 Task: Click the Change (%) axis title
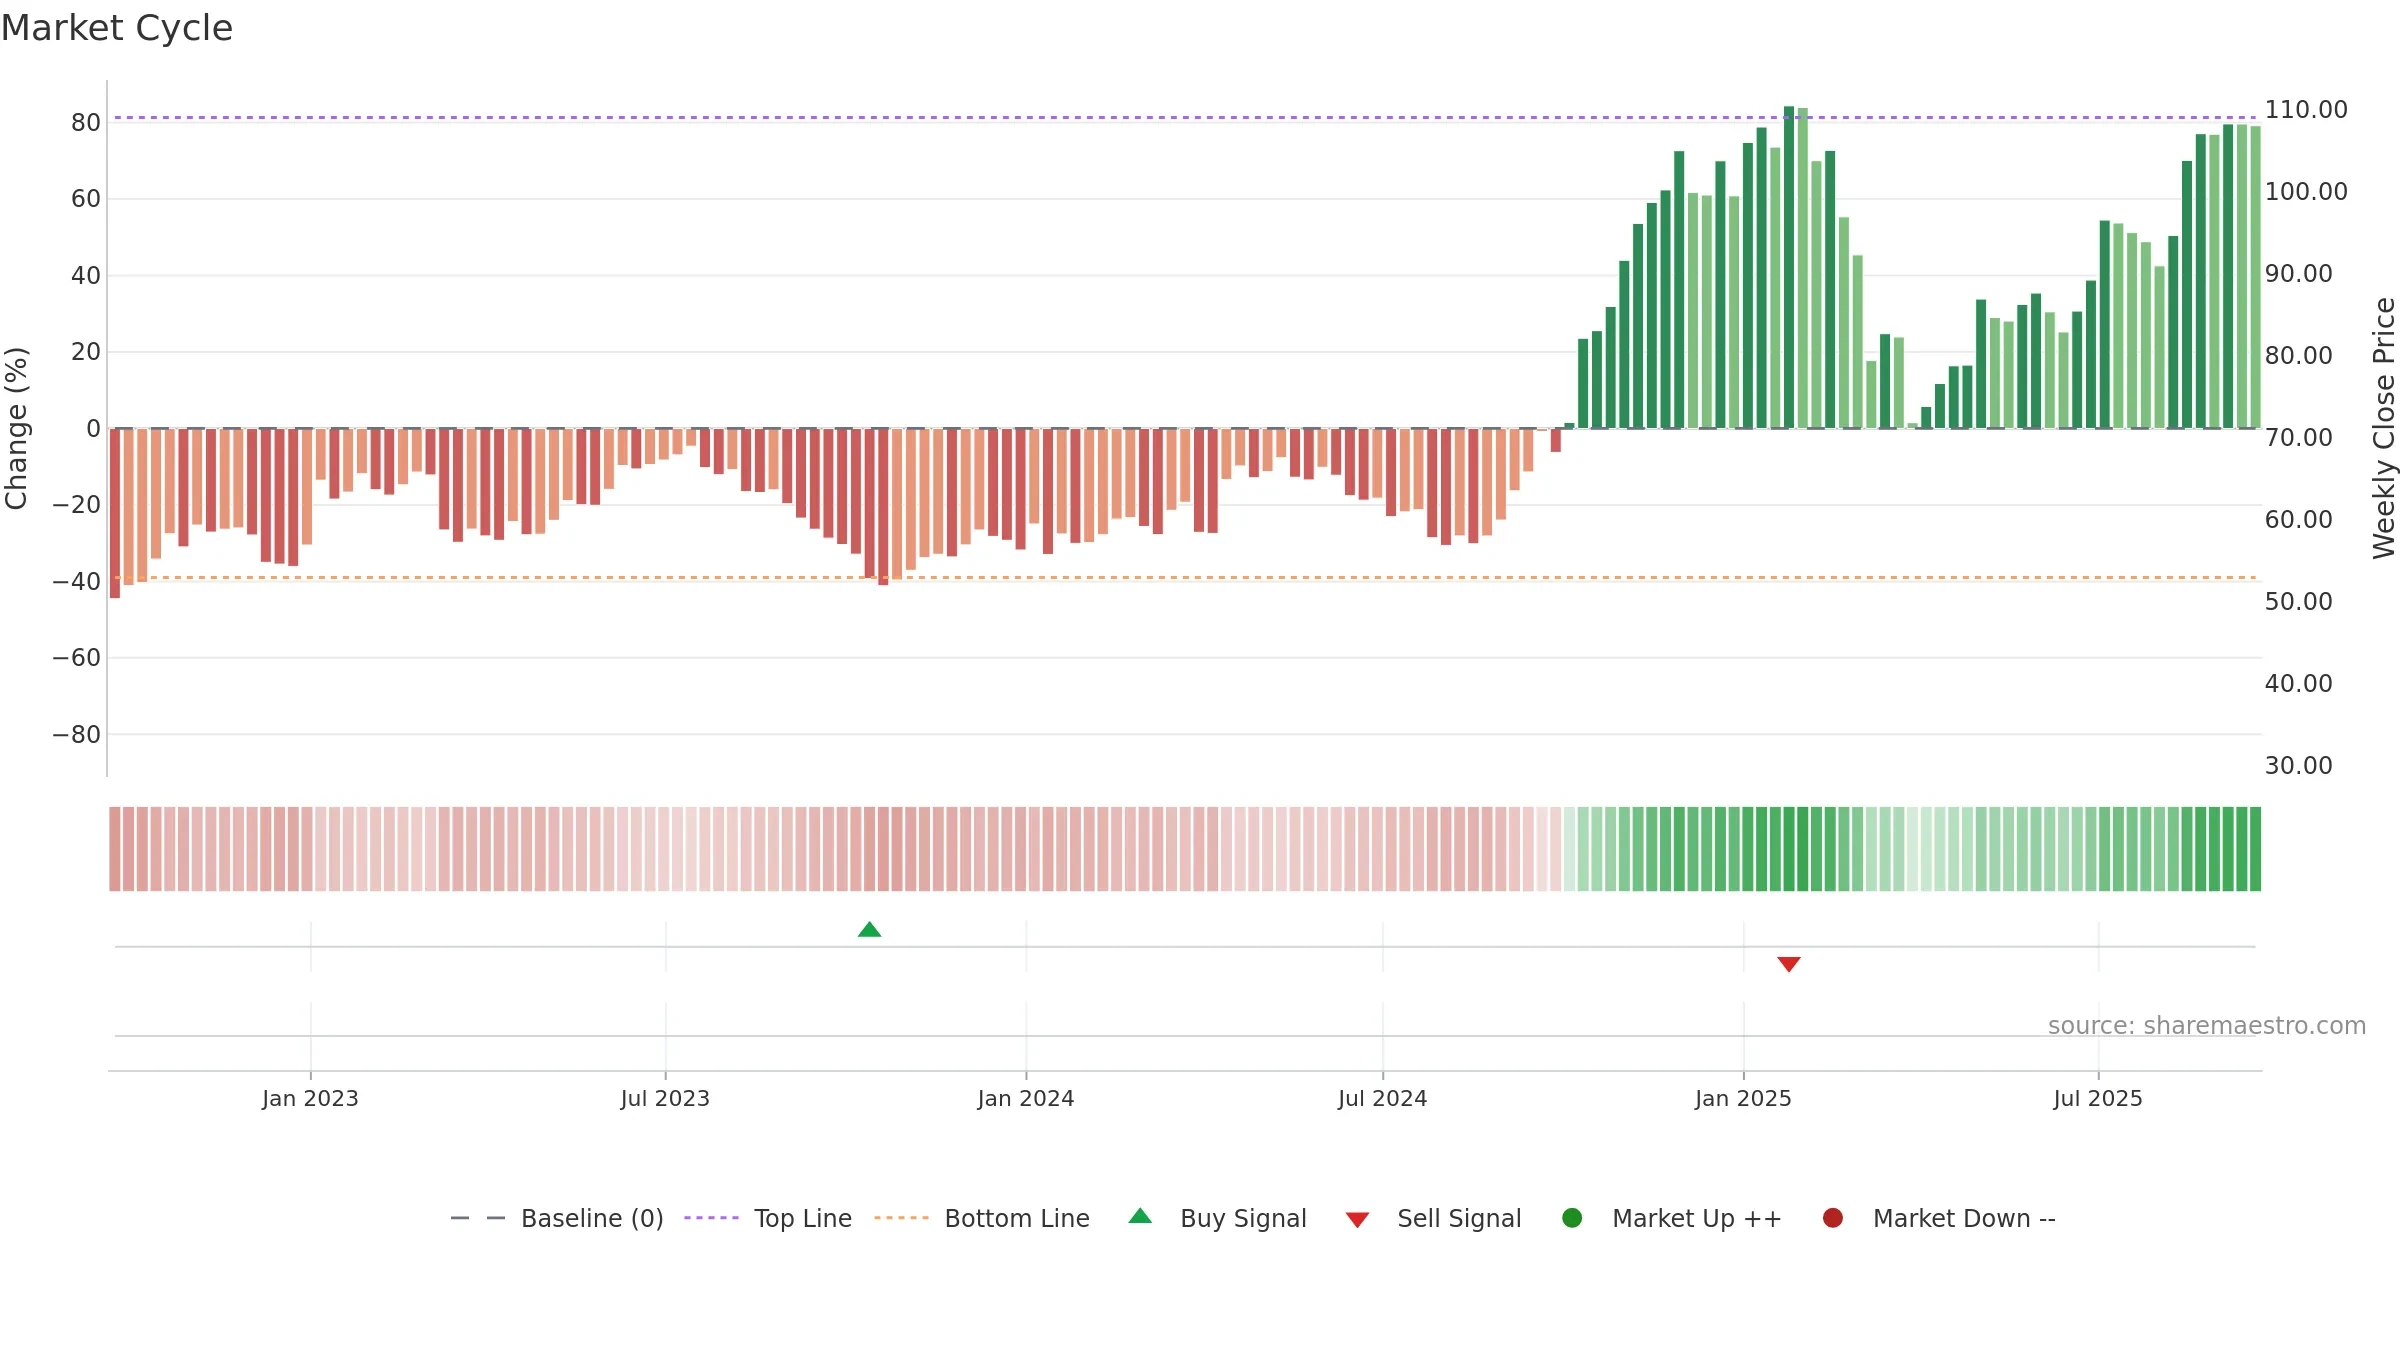16,428
